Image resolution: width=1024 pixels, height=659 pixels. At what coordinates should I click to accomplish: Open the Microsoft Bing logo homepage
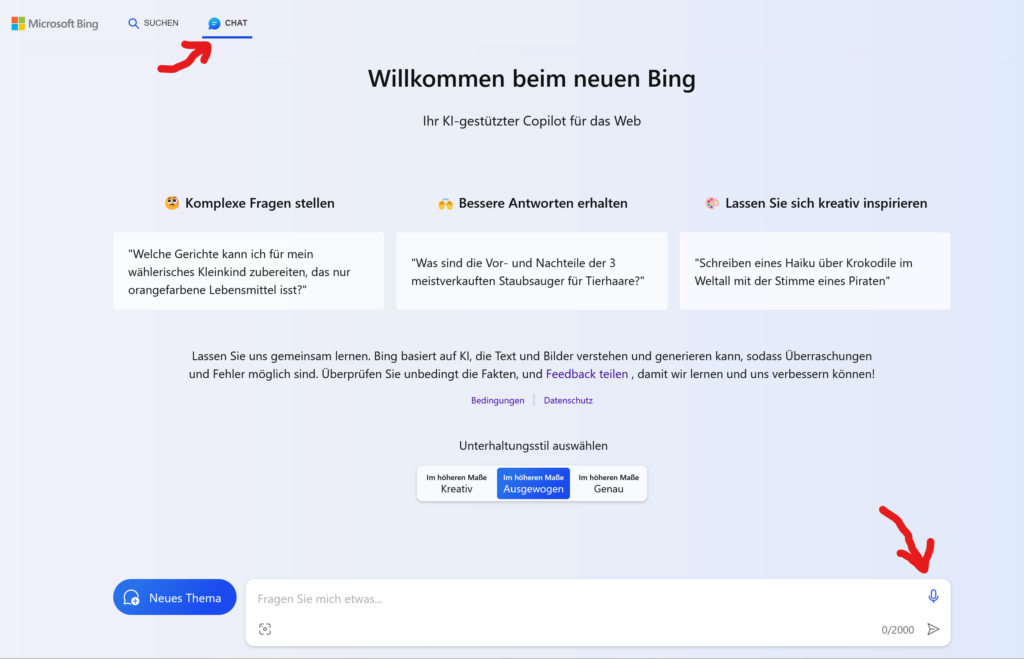click(55, 24)
